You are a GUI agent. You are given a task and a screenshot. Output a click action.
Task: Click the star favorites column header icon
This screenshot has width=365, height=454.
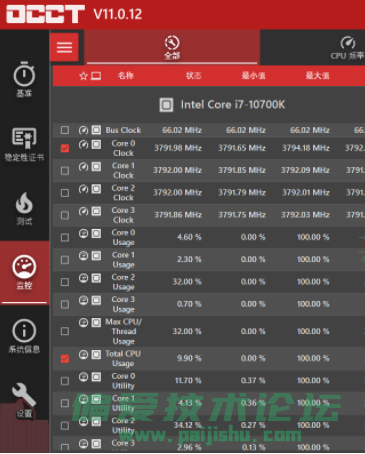click(x=83, y=76)
